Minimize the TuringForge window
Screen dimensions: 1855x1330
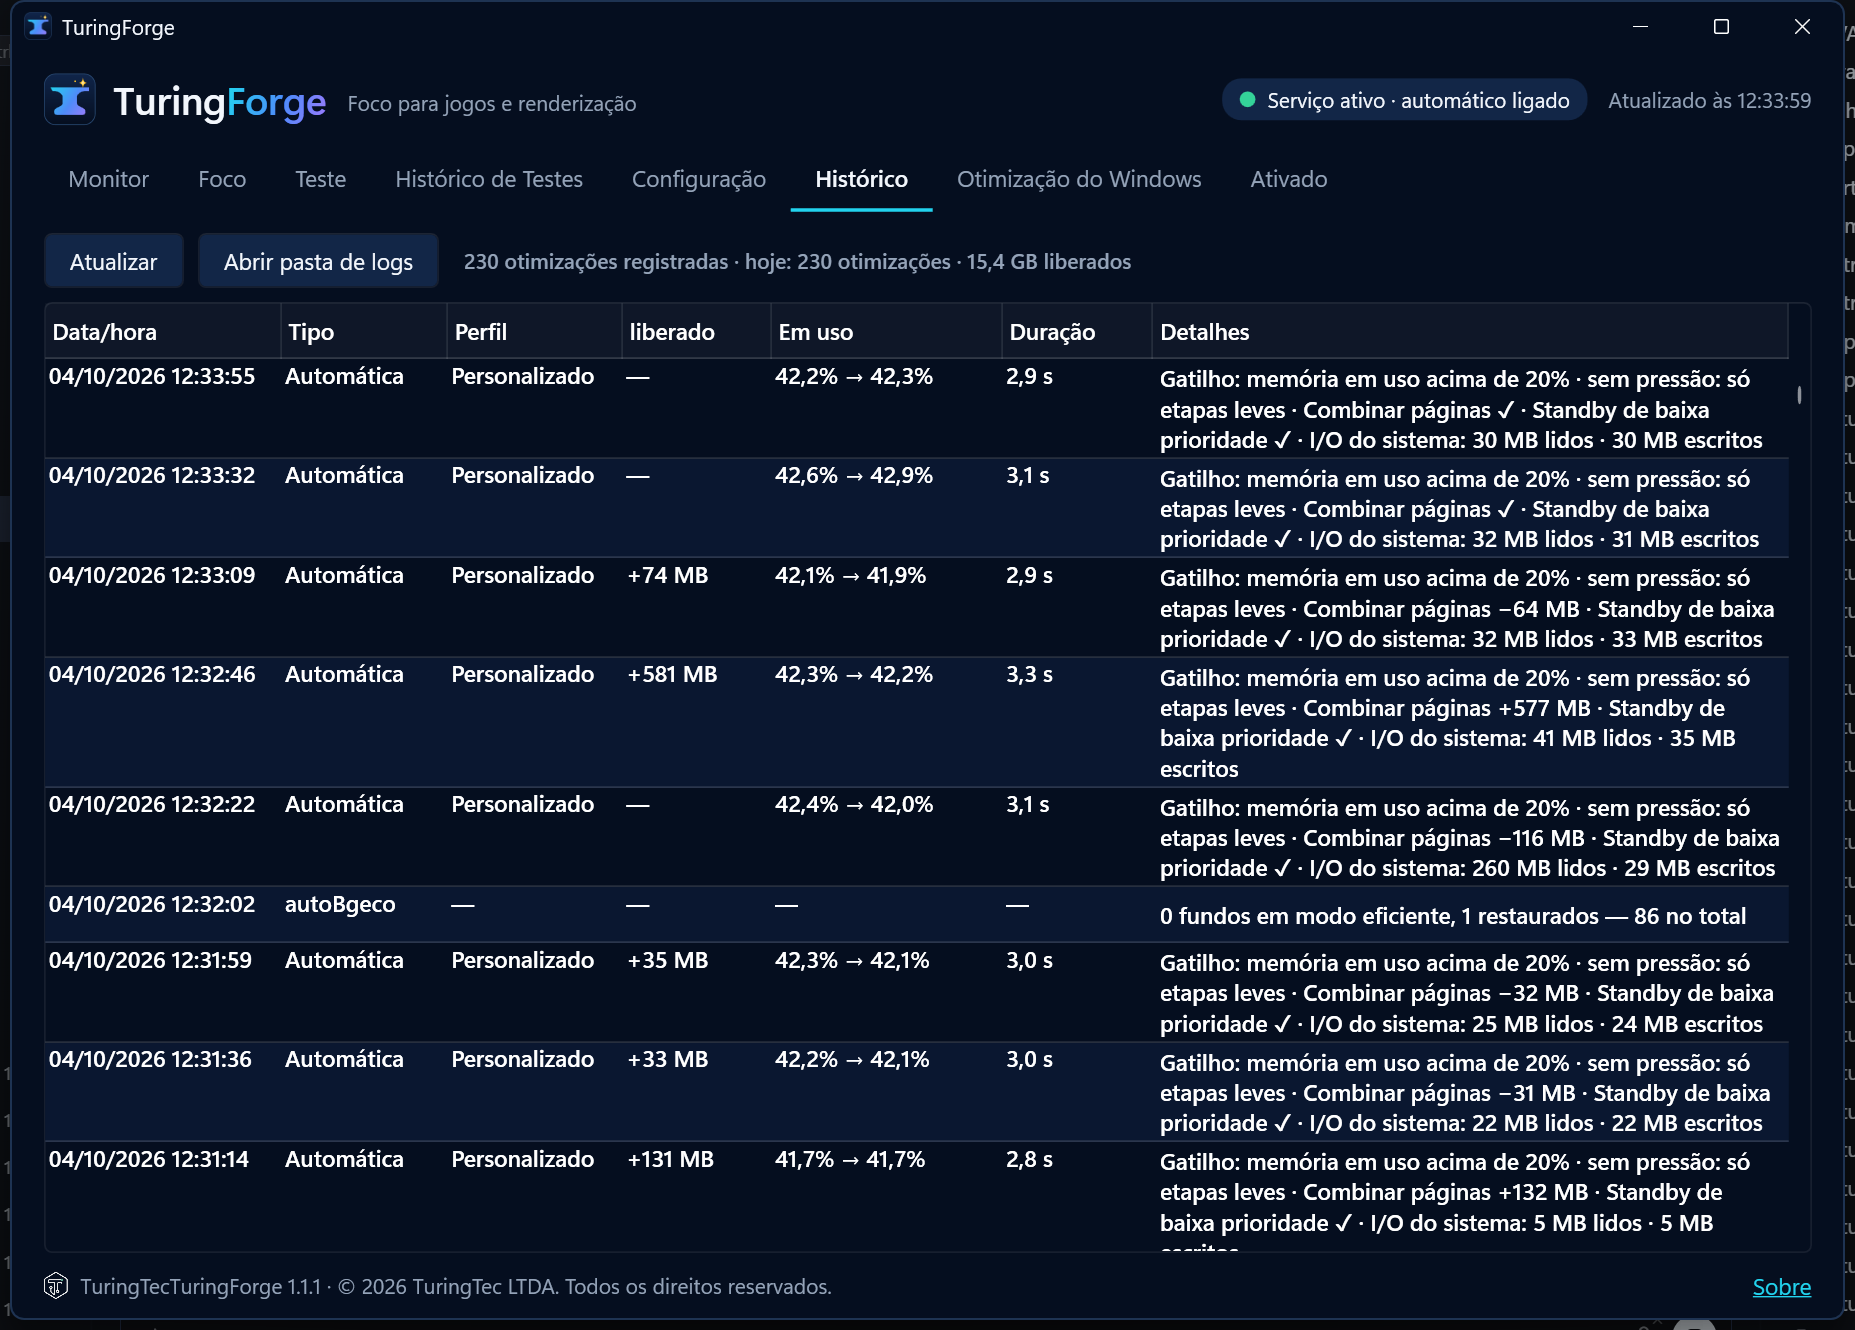[x=1640, y=27]
